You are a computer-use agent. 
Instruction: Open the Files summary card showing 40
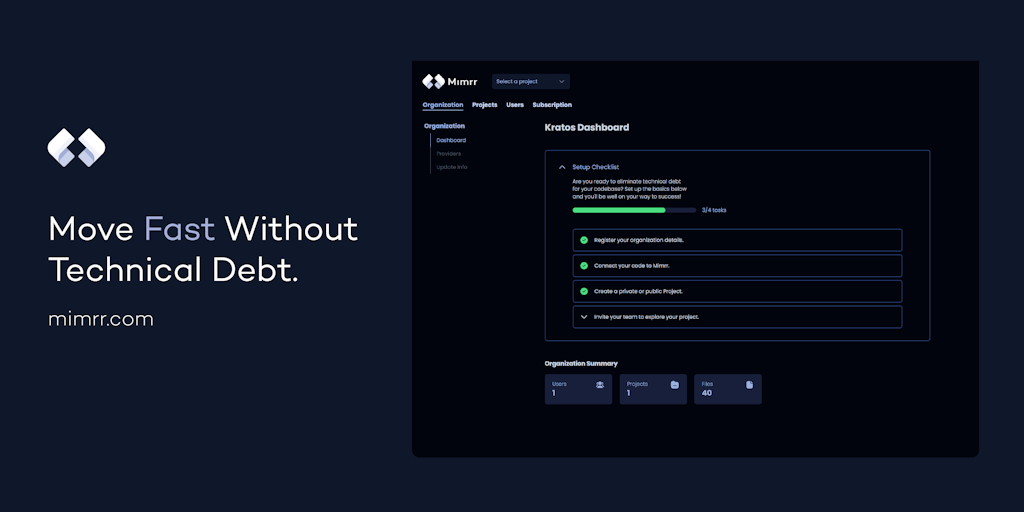pos(728,389)
